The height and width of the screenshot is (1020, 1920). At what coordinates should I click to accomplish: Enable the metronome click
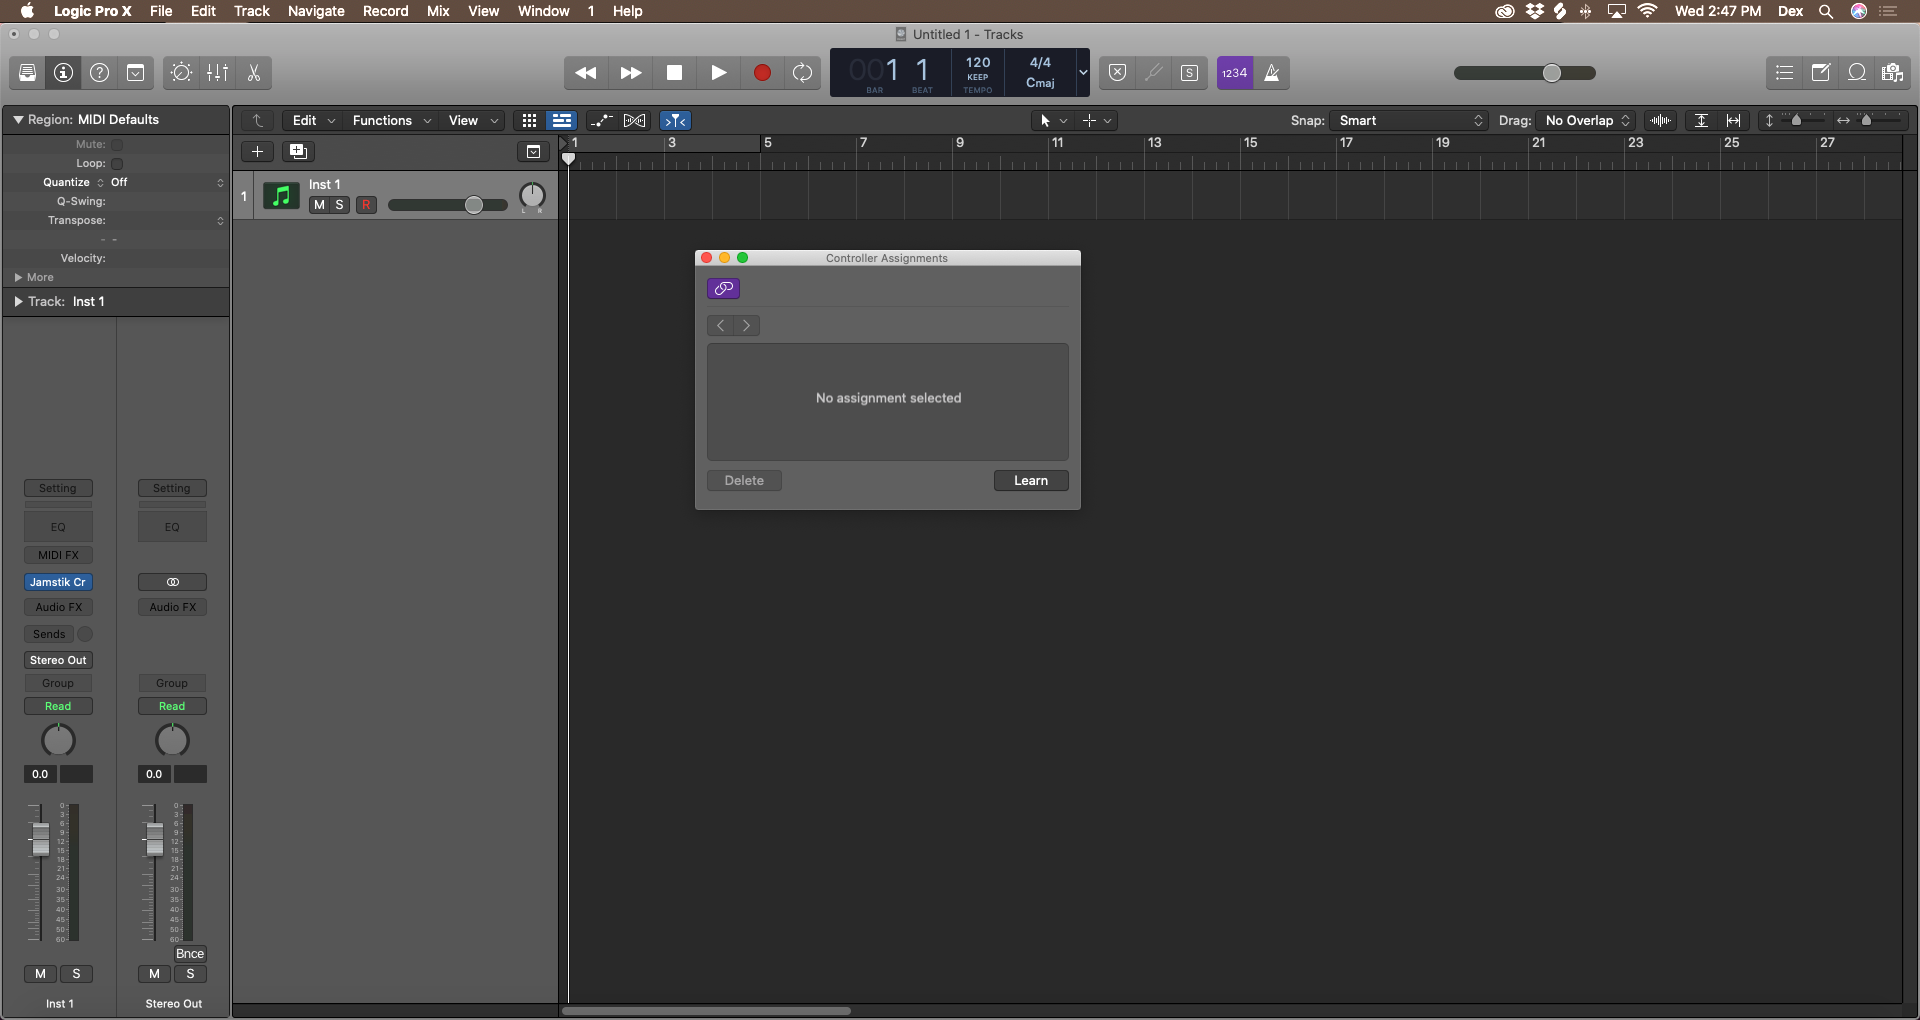pyautogui.click(x=1272, y=73)
